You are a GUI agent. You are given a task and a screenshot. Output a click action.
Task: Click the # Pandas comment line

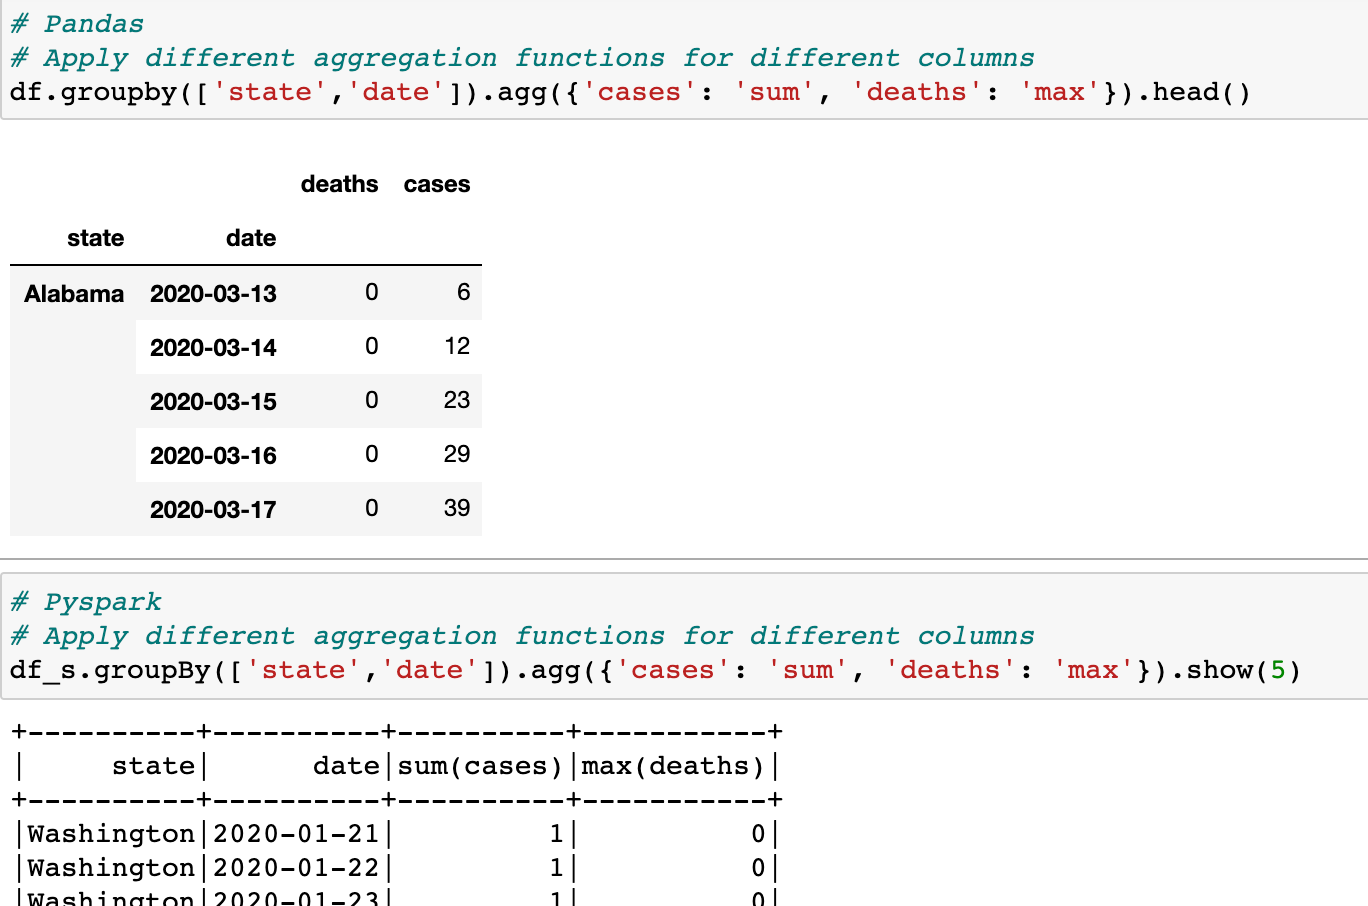click(78, 22)
